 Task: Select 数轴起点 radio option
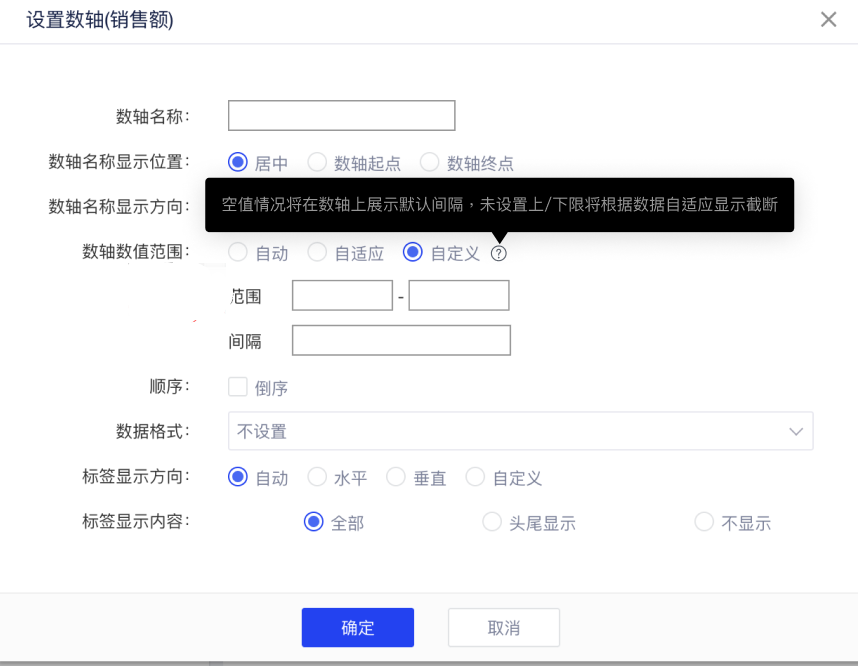point(317,162)
